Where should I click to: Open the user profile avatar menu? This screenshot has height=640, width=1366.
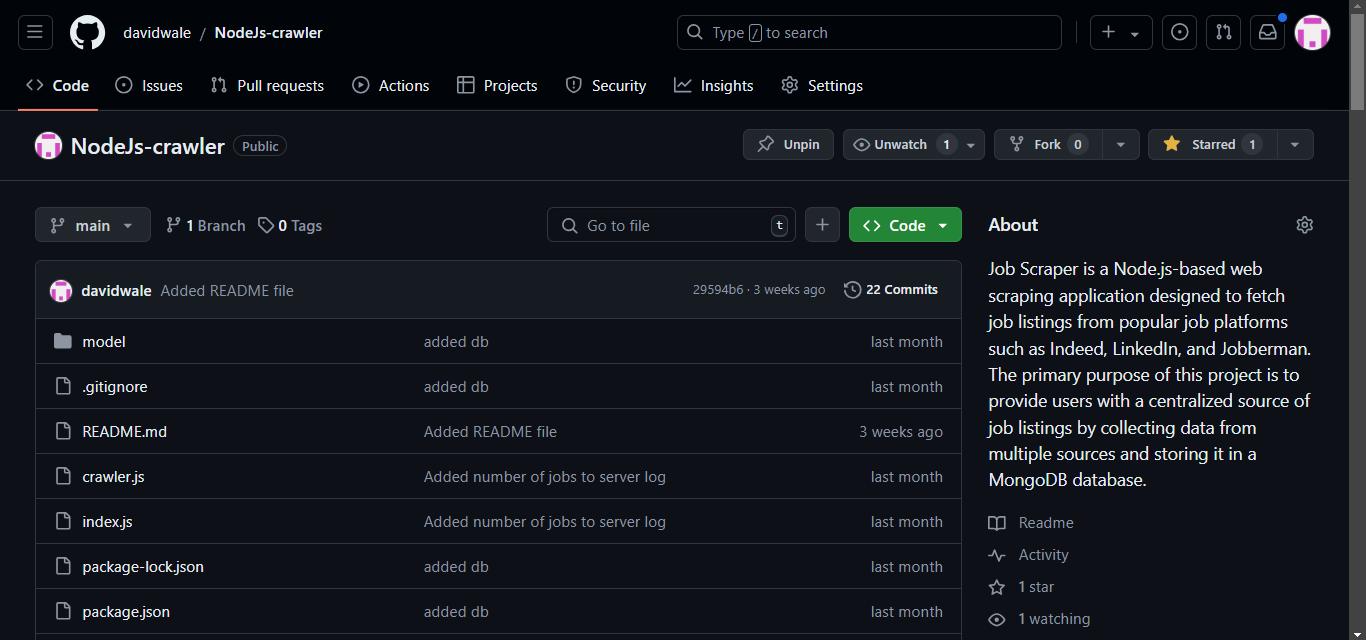1312,33
